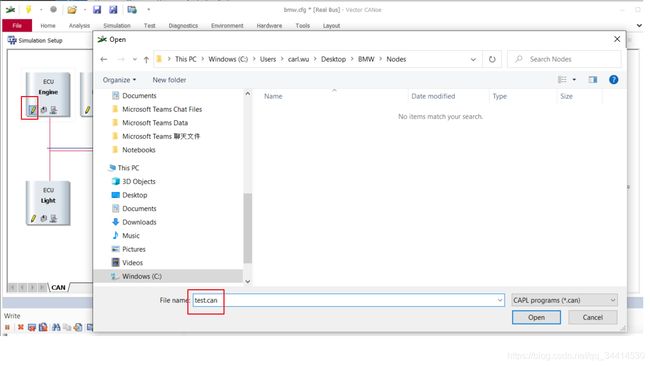Sort by the Type column header

(x=500, y=96)
